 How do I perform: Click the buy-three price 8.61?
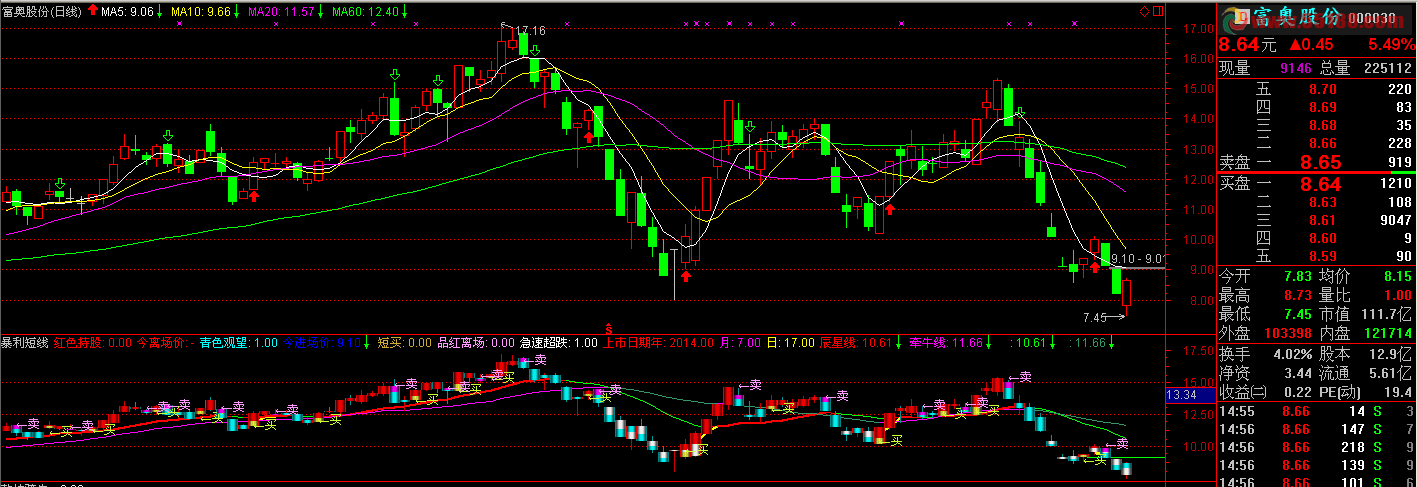[x=1322, y=221]
